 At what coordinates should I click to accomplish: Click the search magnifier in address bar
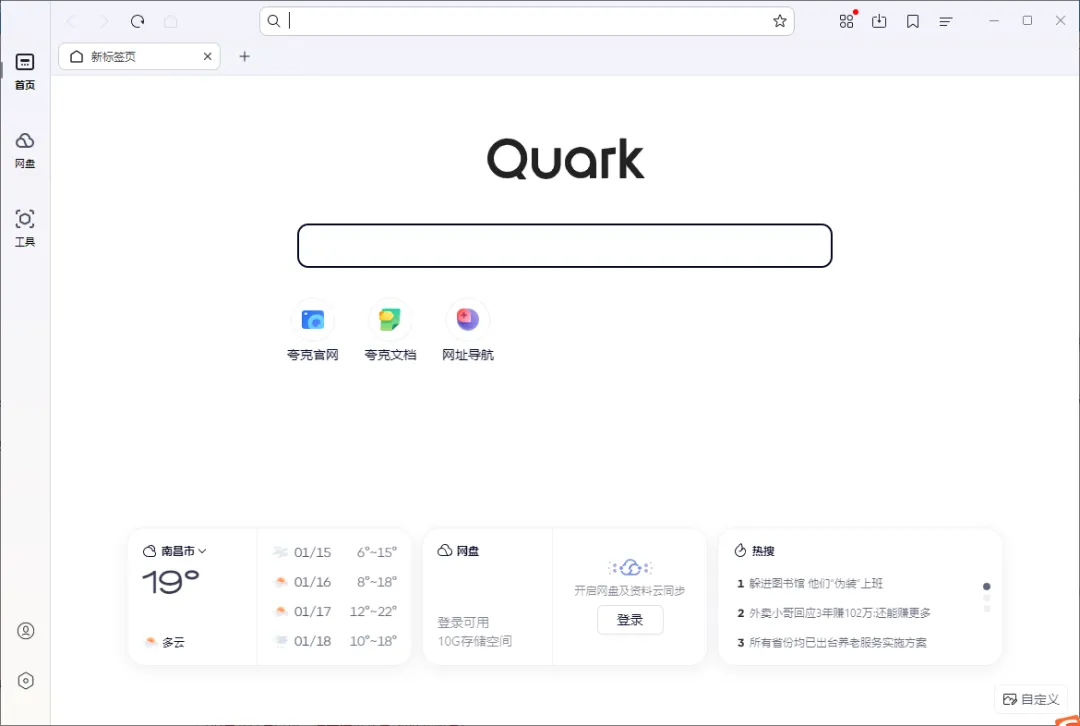click(273, 21)
